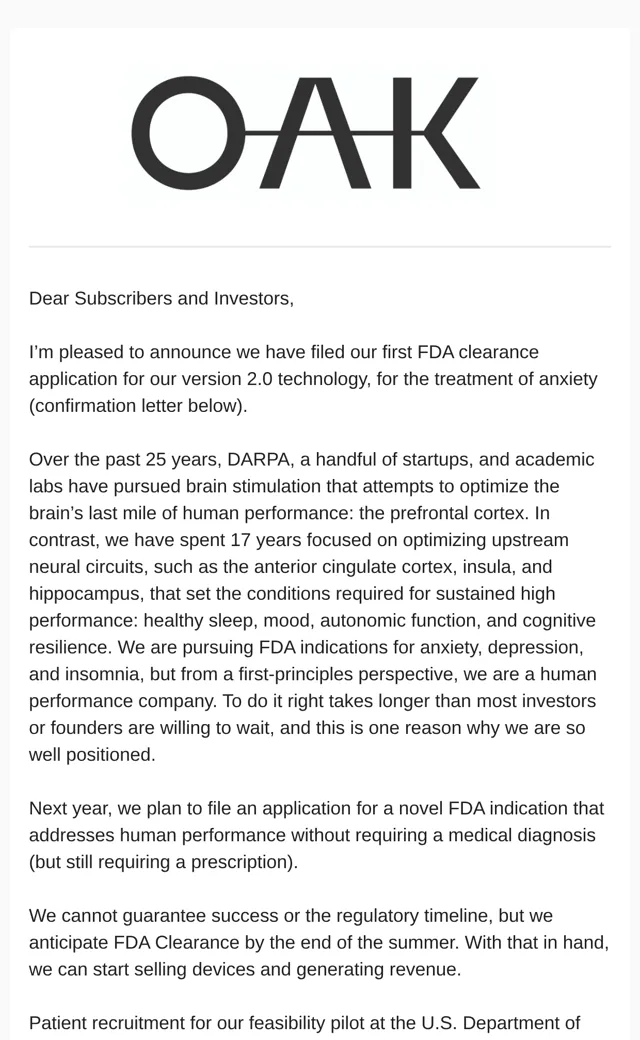
Task: Click 'We cannot guarantee success' sentence
Action: [x=153, y=916]
